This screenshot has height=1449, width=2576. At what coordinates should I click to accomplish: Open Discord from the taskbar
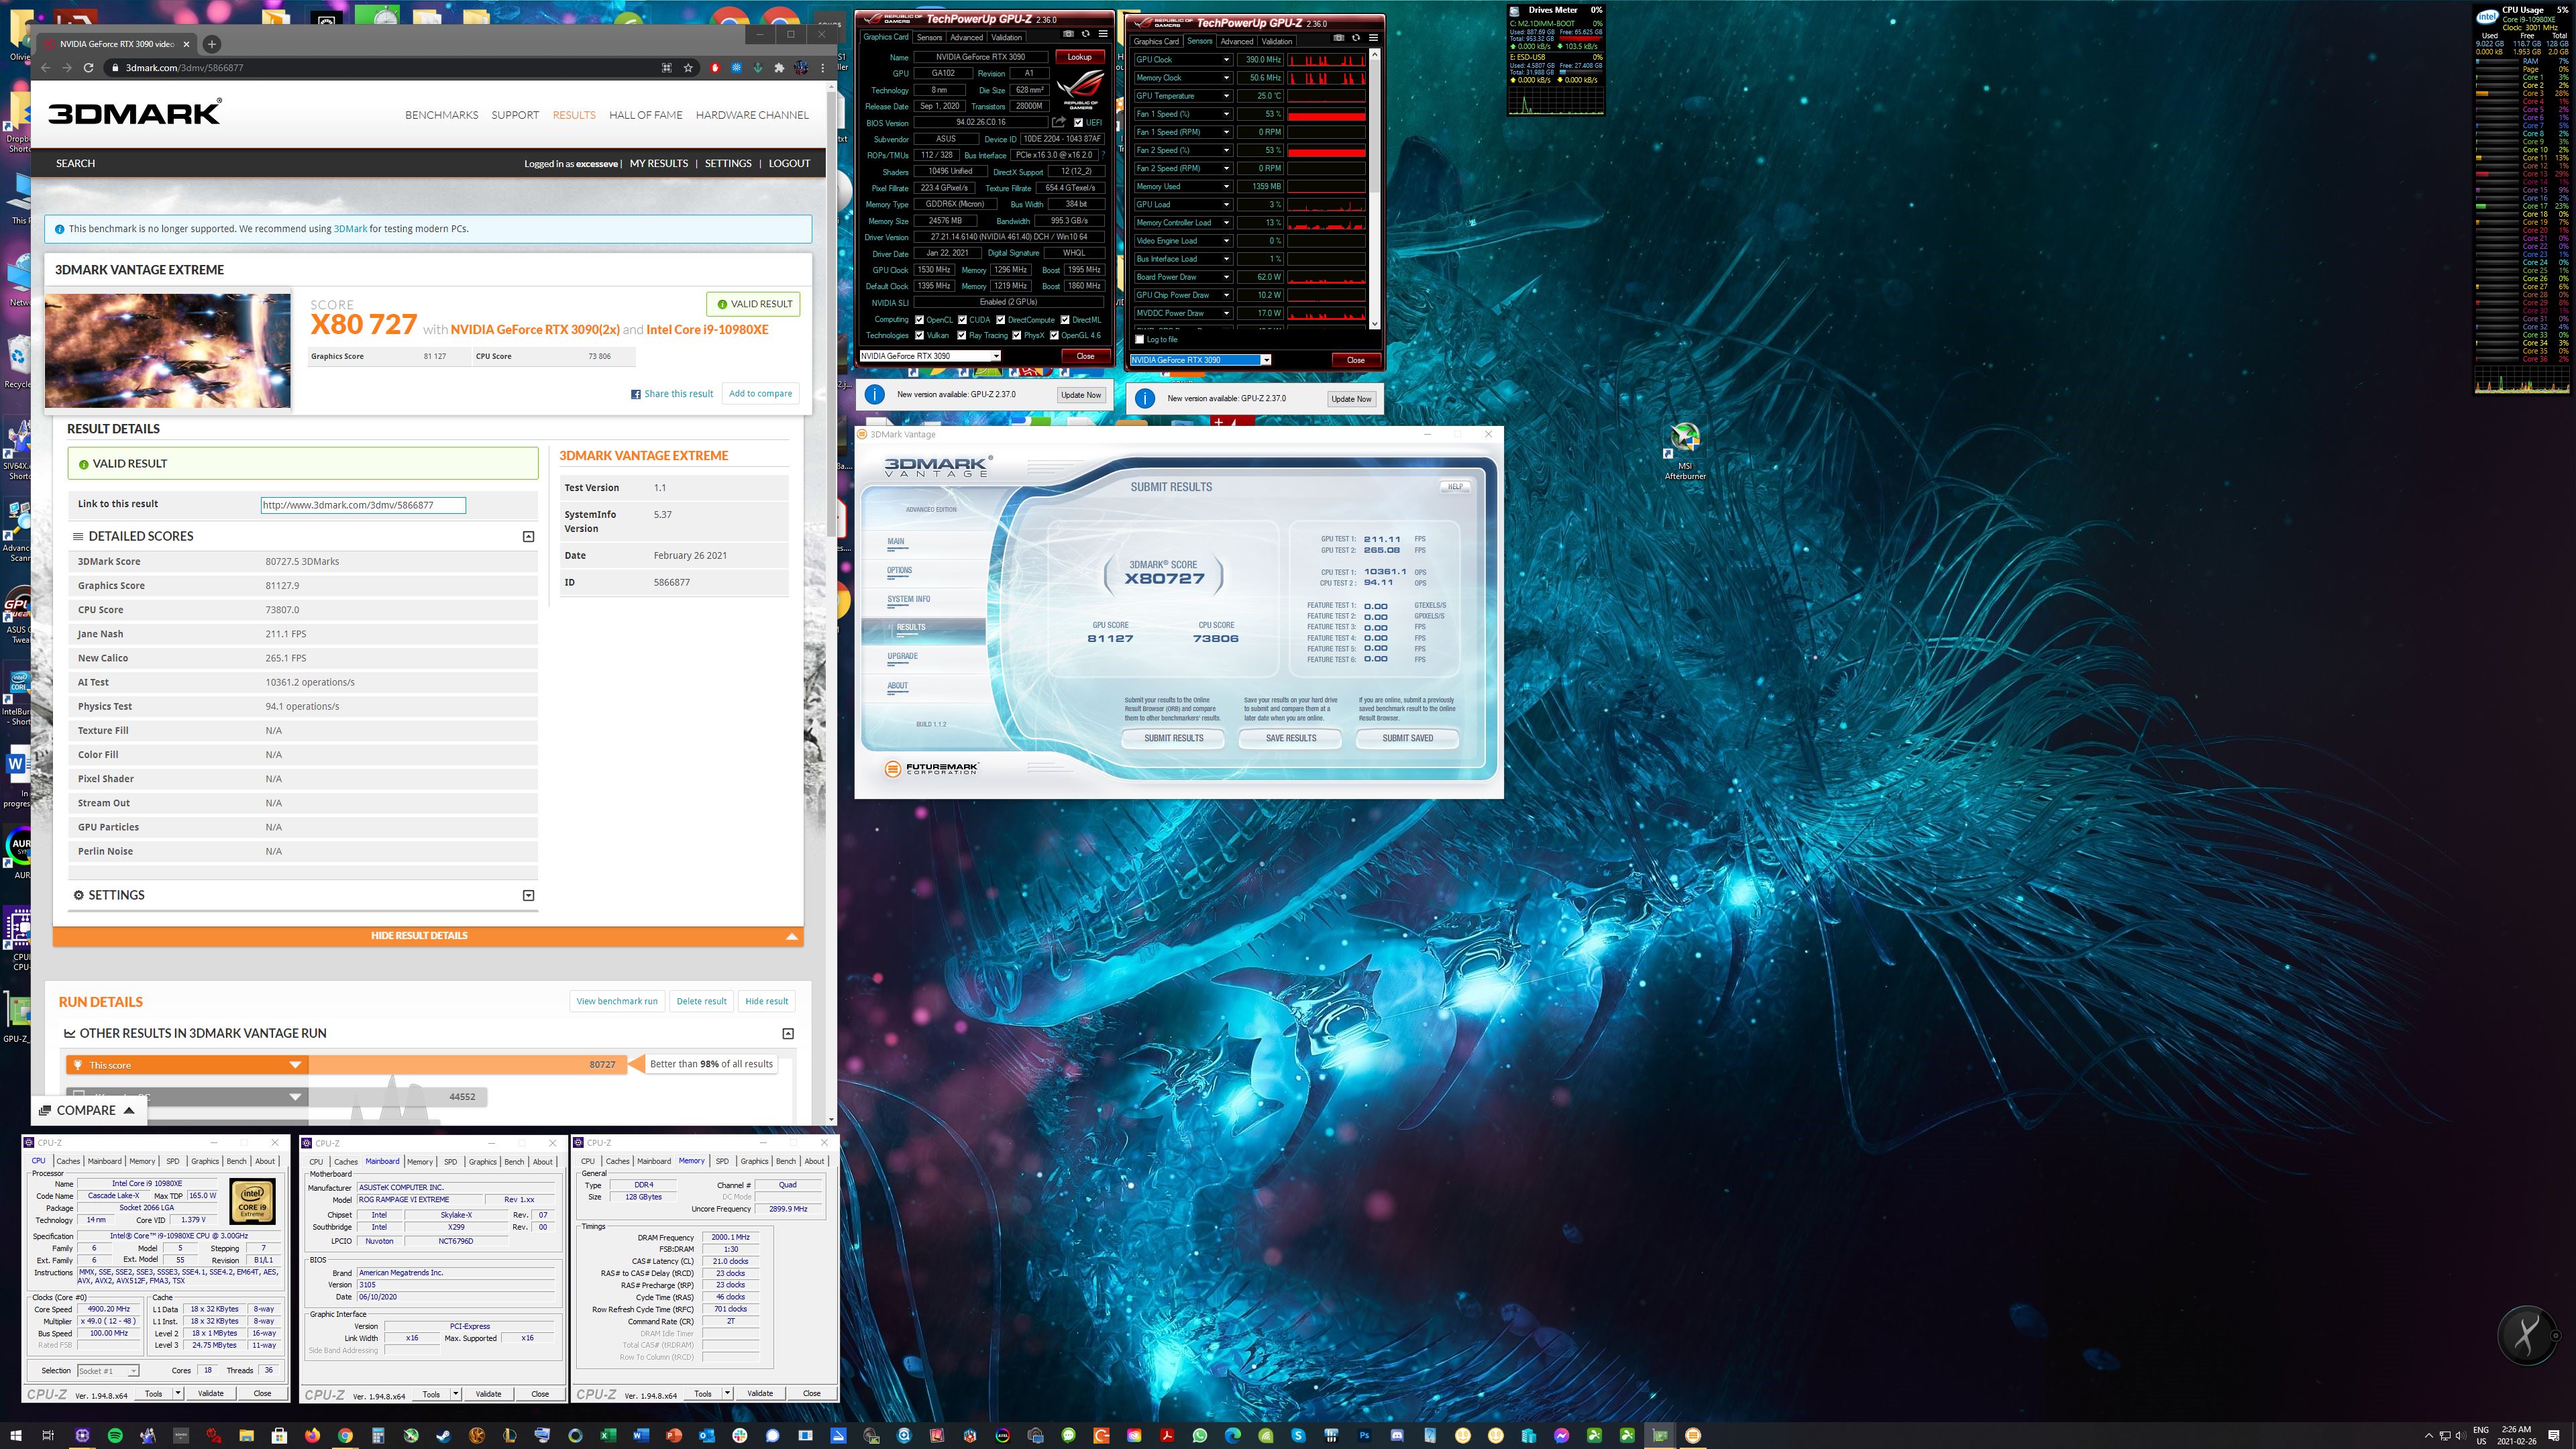[1397, 1435]
